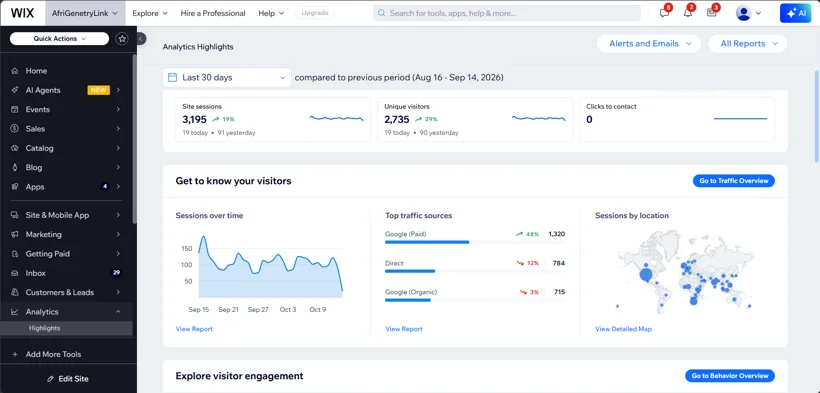Click the Marketing megaphone icon
The image size is (820, 393).
tap(15, 234)
